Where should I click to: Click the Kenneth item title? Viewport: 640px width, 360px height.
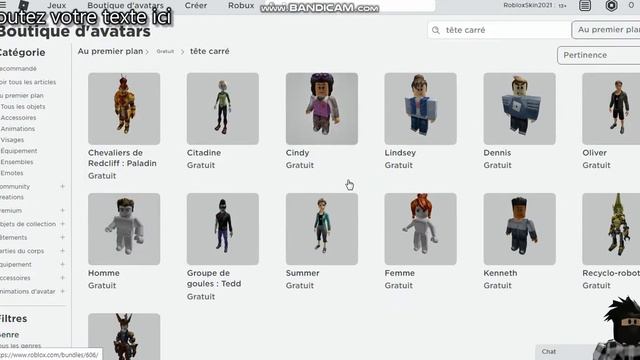point(500,273)
